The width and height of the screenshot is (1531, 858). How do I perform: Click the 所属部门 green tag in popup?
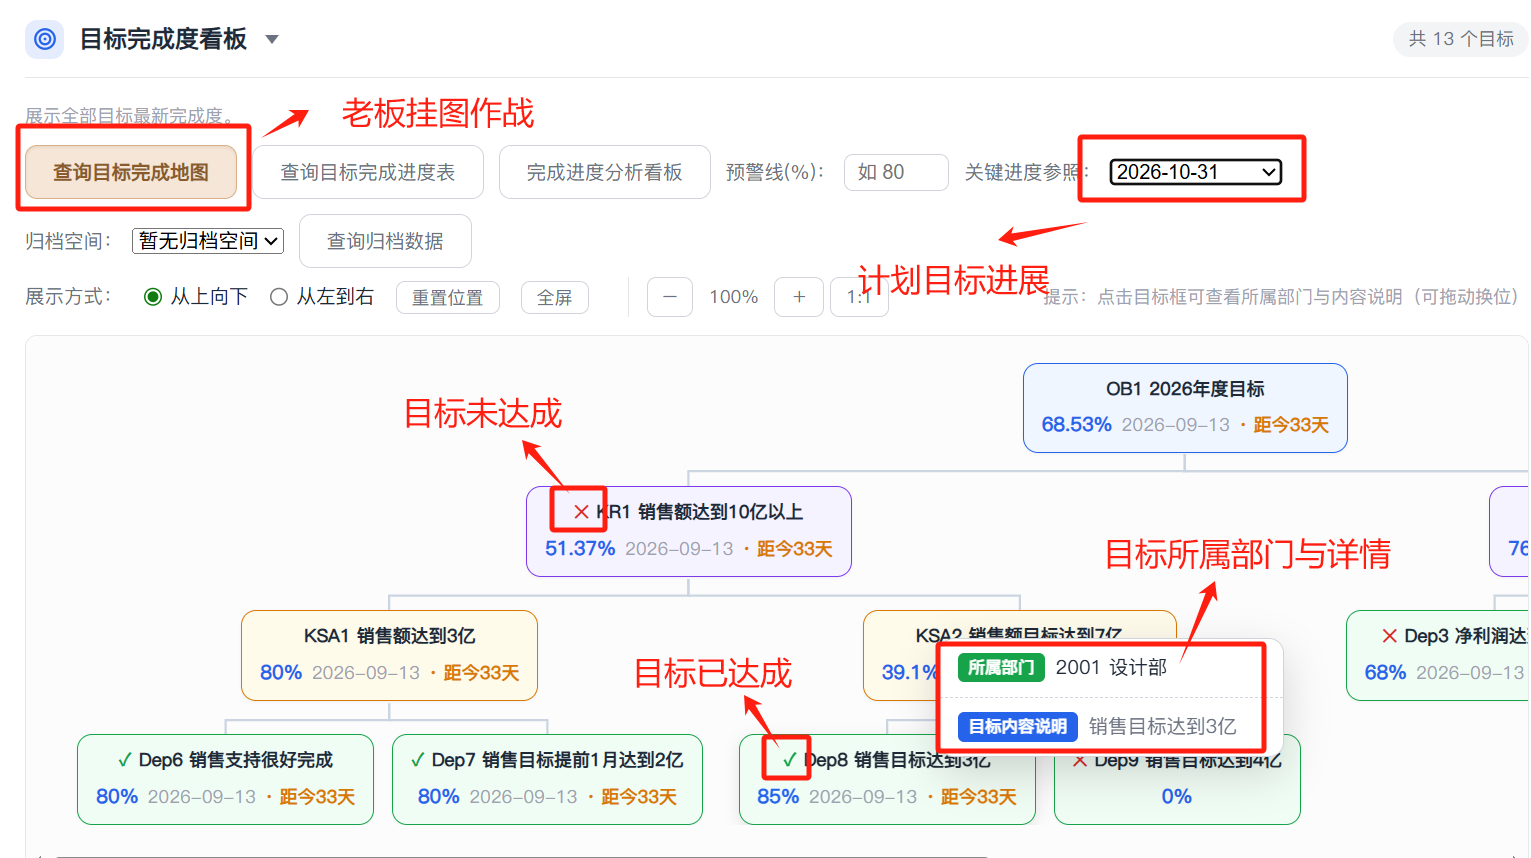(x=1001, y=667)
